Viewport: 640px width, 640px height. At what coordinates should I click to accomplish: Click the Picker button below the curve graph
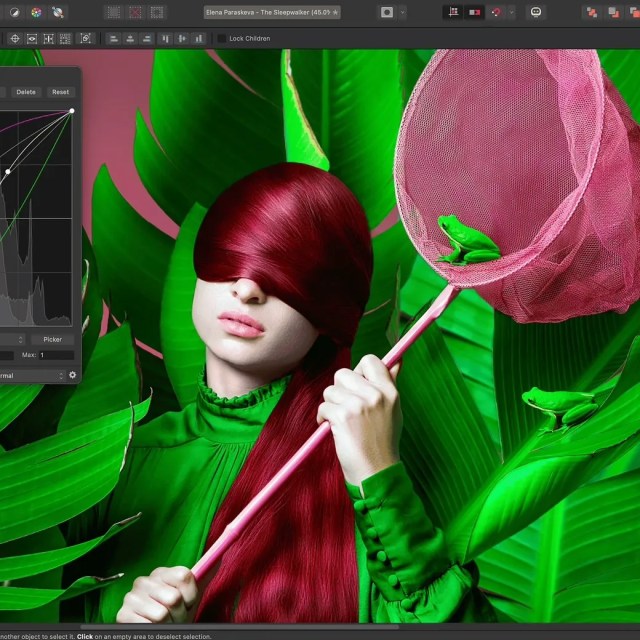[x=53, y=340]
